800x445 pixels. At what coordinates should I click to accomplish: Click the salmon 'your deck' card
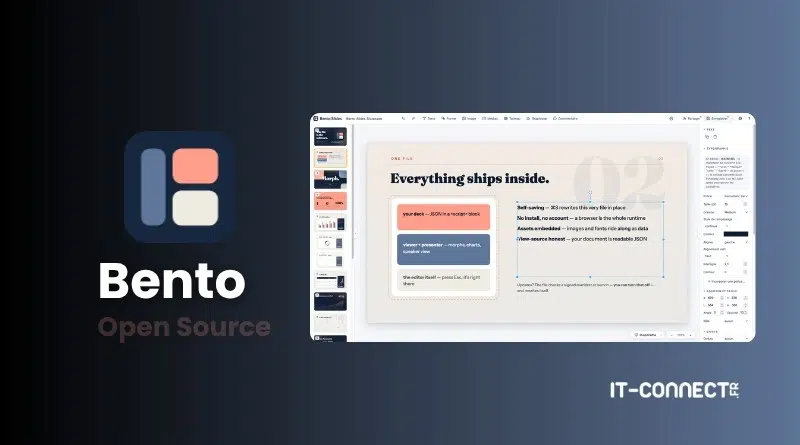point(443,217)
